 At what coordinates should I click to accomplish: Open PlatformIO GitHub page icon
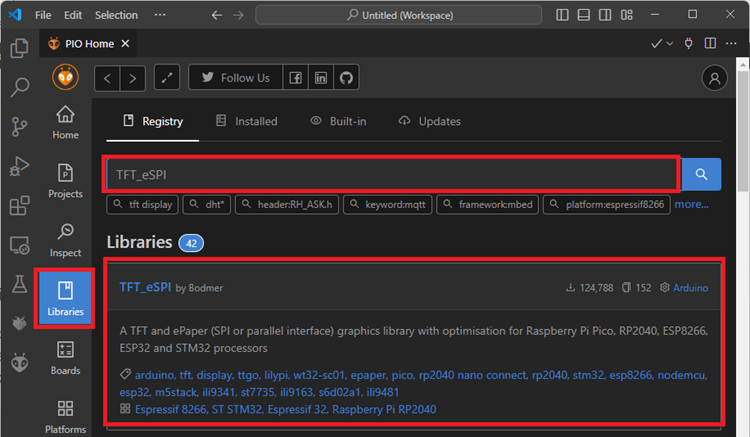coord(346,77)
